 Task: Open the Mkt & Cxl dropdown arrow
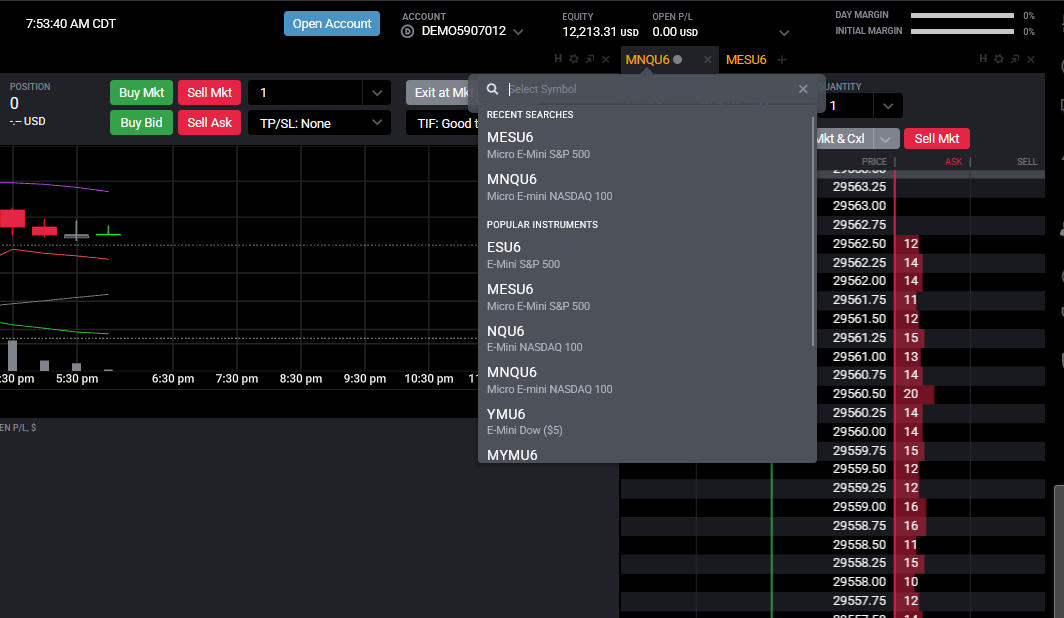(x=886, y=139)
